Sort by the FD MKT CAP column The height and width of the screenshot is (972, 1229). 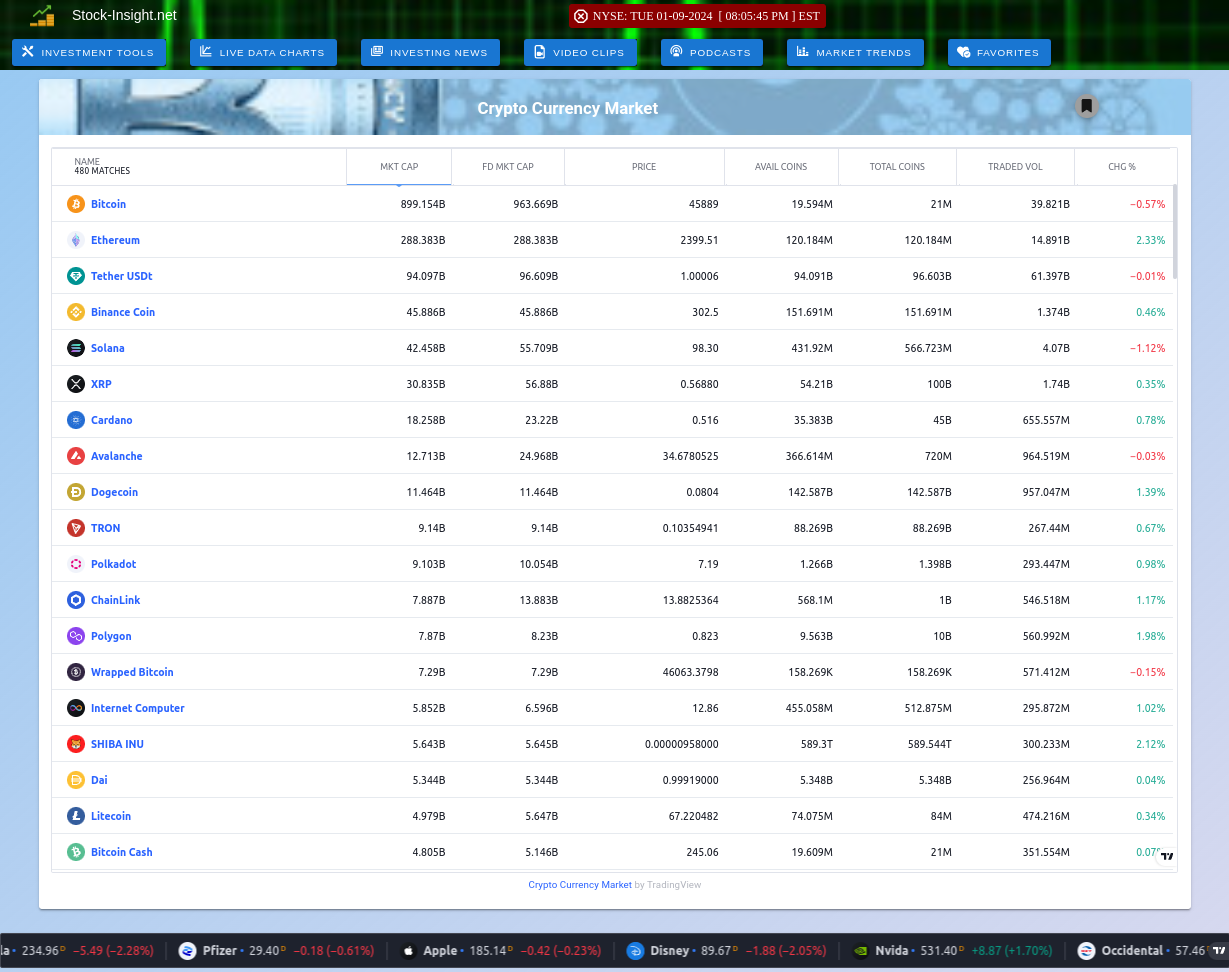508,167
